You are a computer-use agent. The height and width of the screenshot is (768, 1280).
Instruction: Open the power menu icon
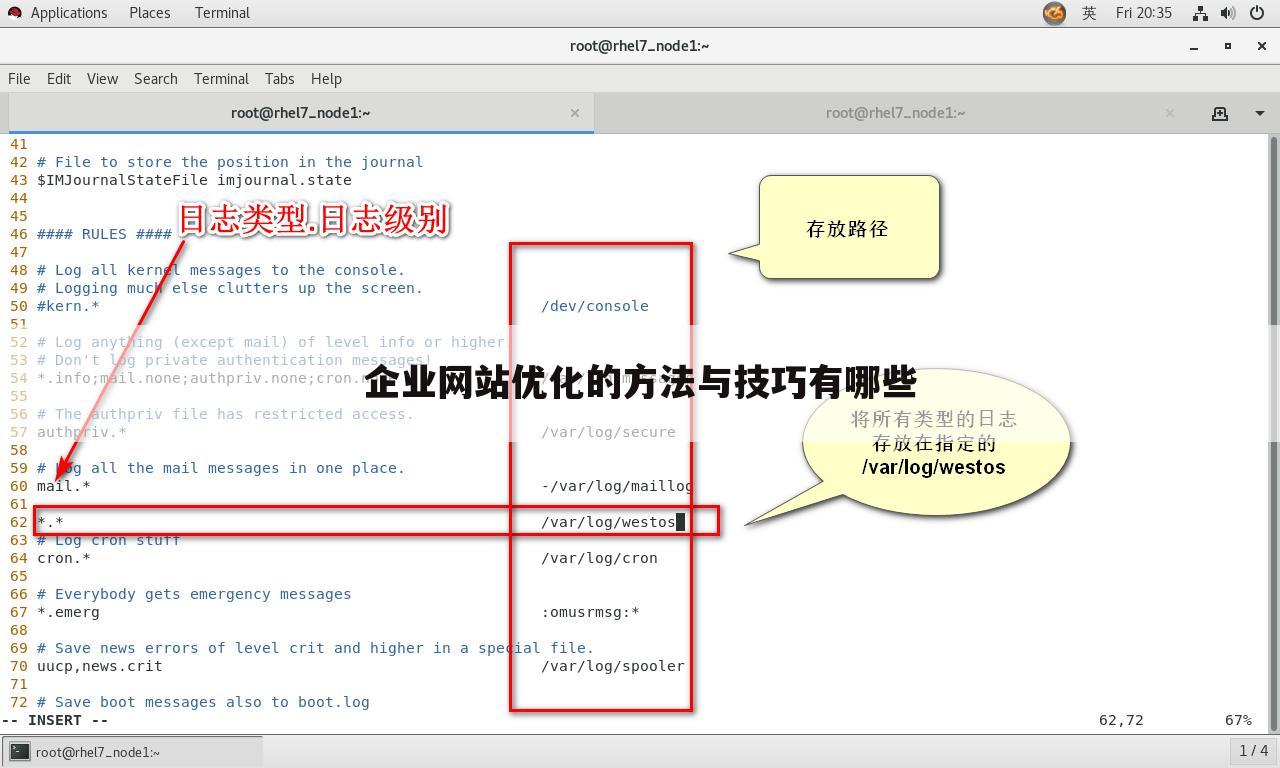point(1257,13)
